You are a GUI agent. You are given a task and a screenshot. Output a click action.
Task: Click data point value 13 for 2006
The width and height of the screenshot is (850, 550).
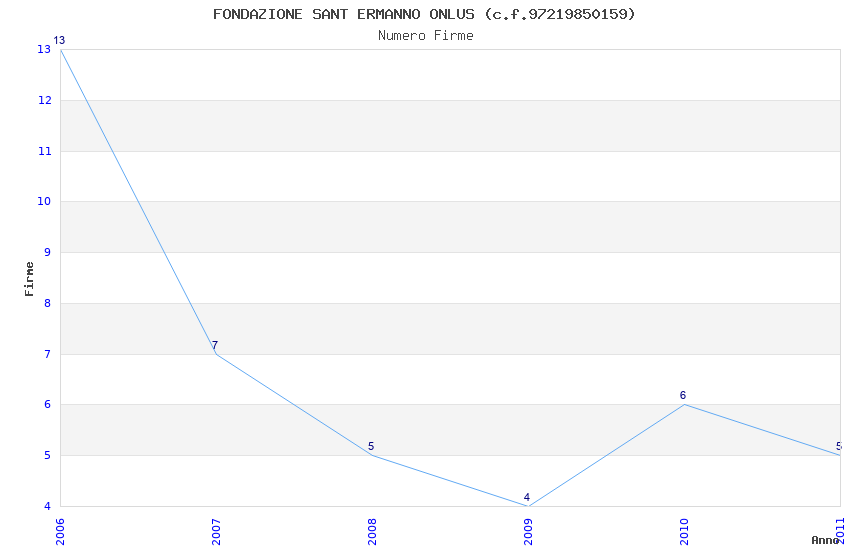tap(59, 40)
